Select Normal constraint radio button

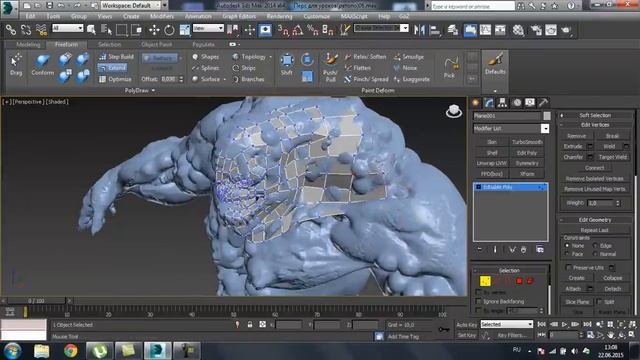[x=595, y=254]
